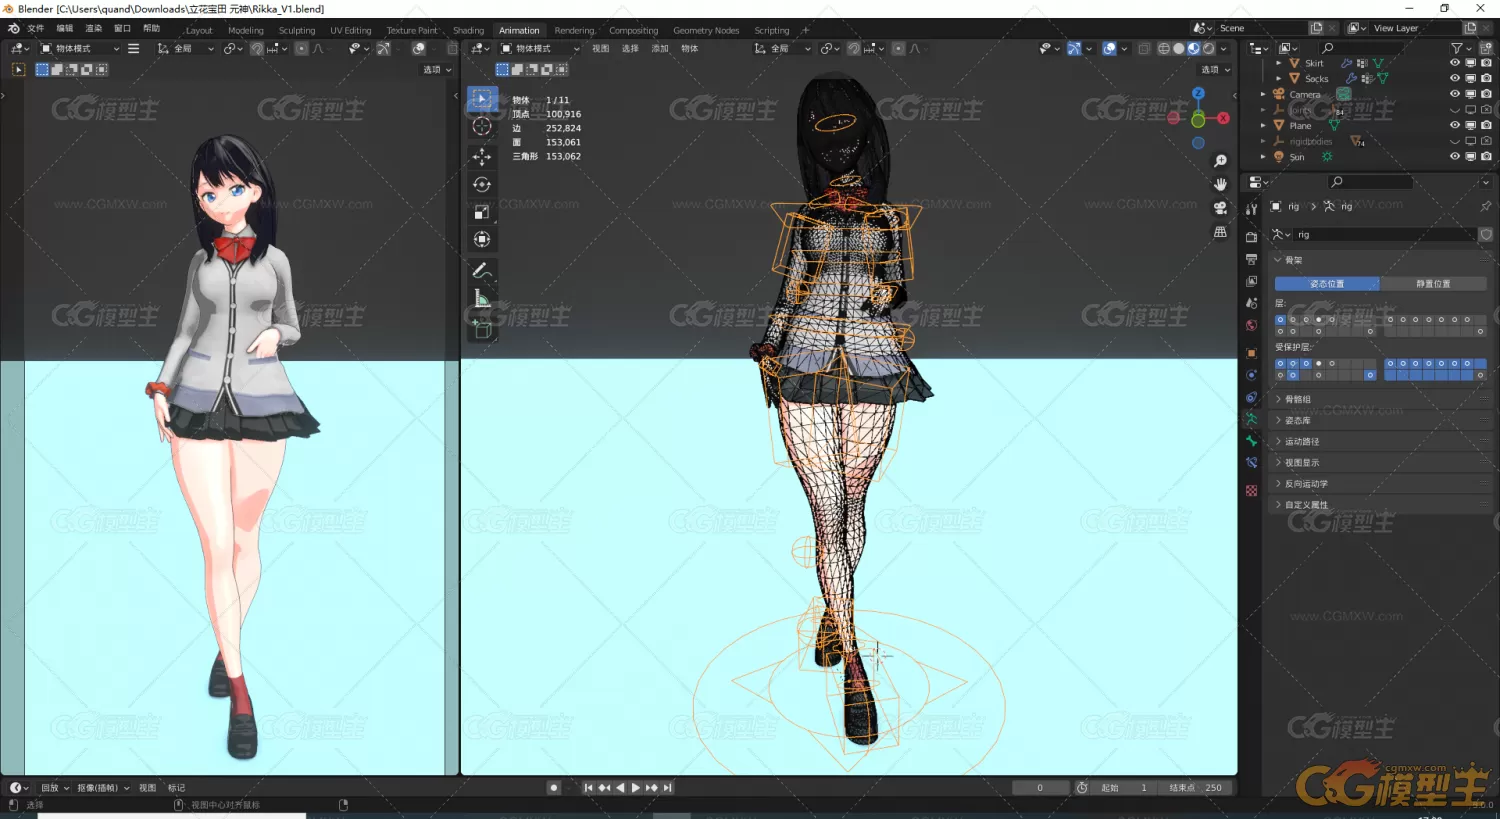Image resolution: width=1500 pixels, height=819 pixels.
Task: Open the Tool properties tab (wrench icon)
Action: (x=1251, y=208)
